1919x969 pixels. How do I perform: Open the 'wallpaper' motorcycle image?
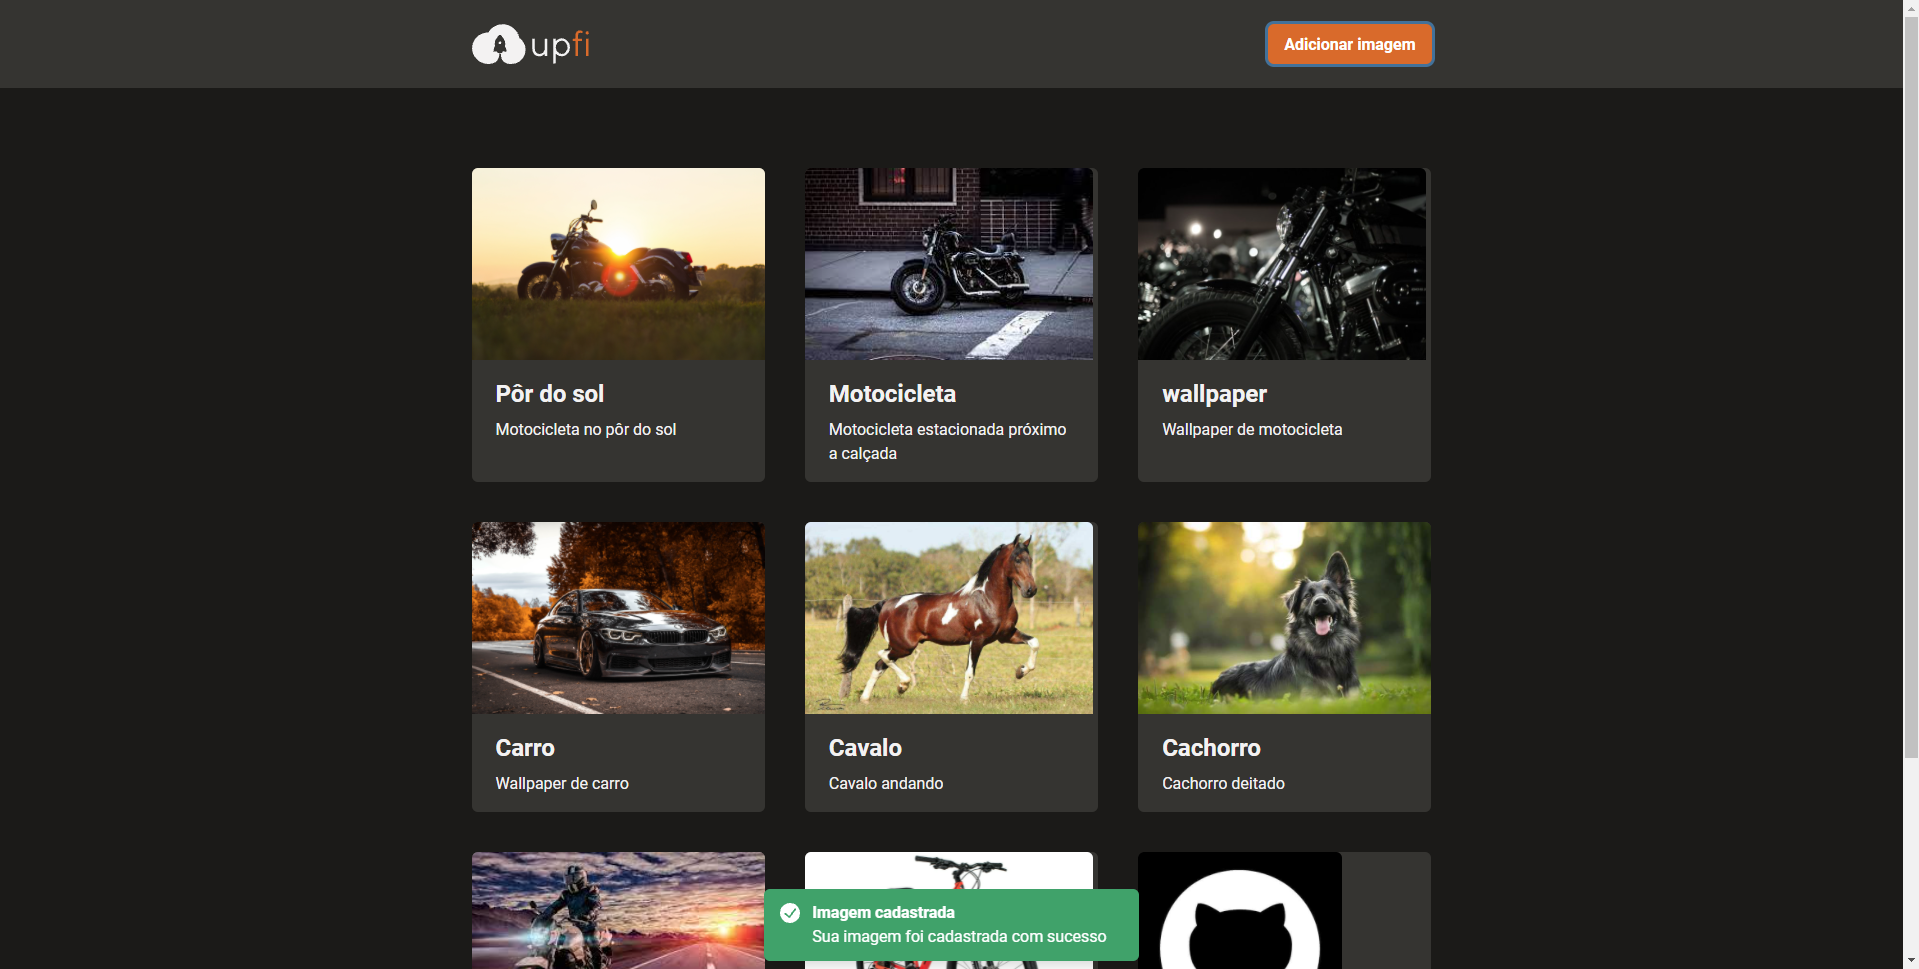(x=1282, y=263)
